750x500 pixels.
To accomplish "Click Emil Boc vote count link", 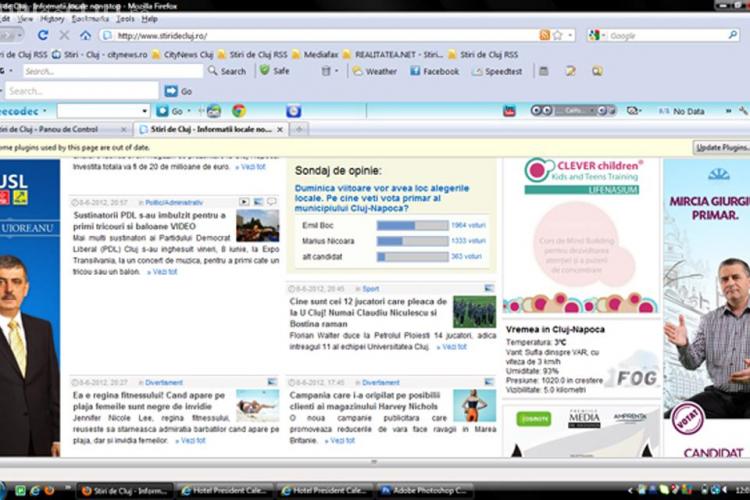I will pyautogui.click(x=468, y=225).
